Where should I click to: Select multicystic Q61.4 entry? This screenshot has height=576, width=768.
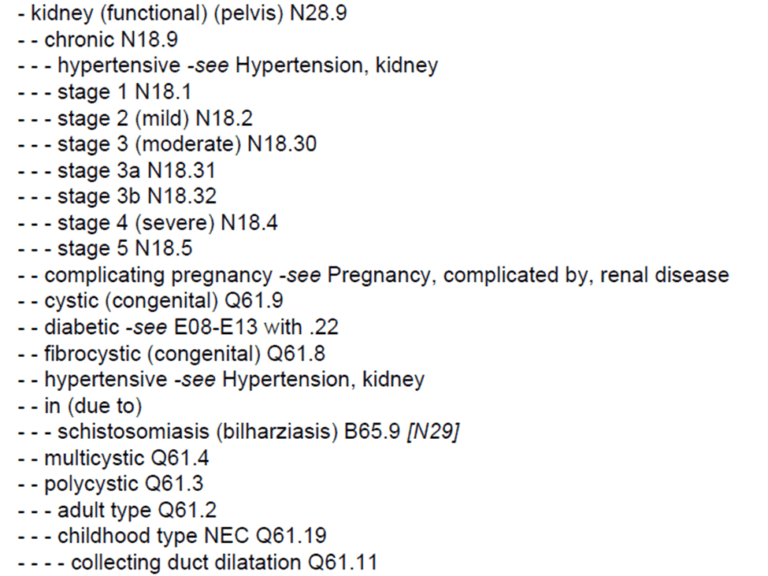(113, 458)
